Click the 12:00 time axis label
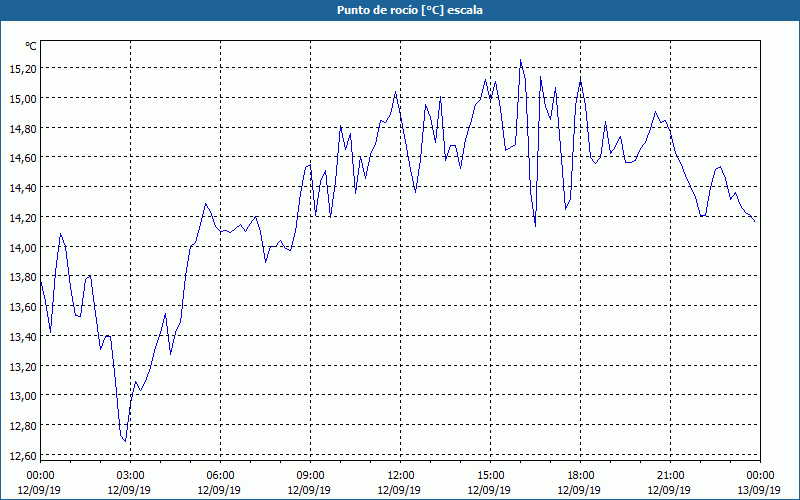This screenshot has height=500, width=800. coord(399,476)
